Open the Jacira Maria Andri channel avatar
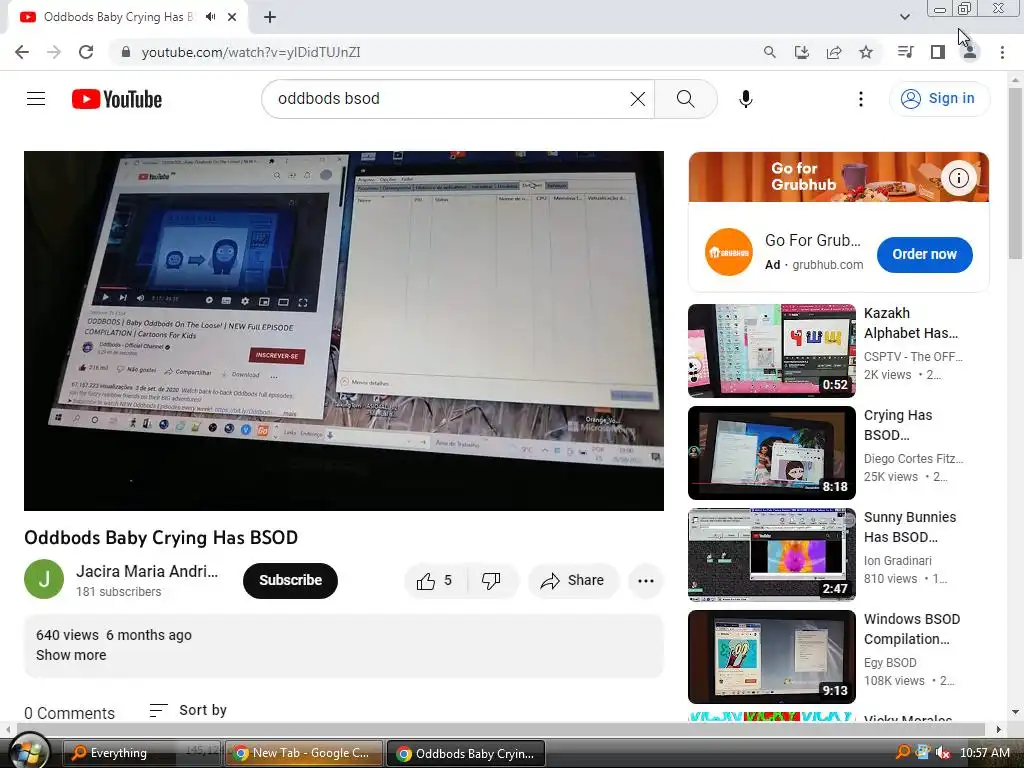This screenshot has width=1024, height=768. (44, 579)
